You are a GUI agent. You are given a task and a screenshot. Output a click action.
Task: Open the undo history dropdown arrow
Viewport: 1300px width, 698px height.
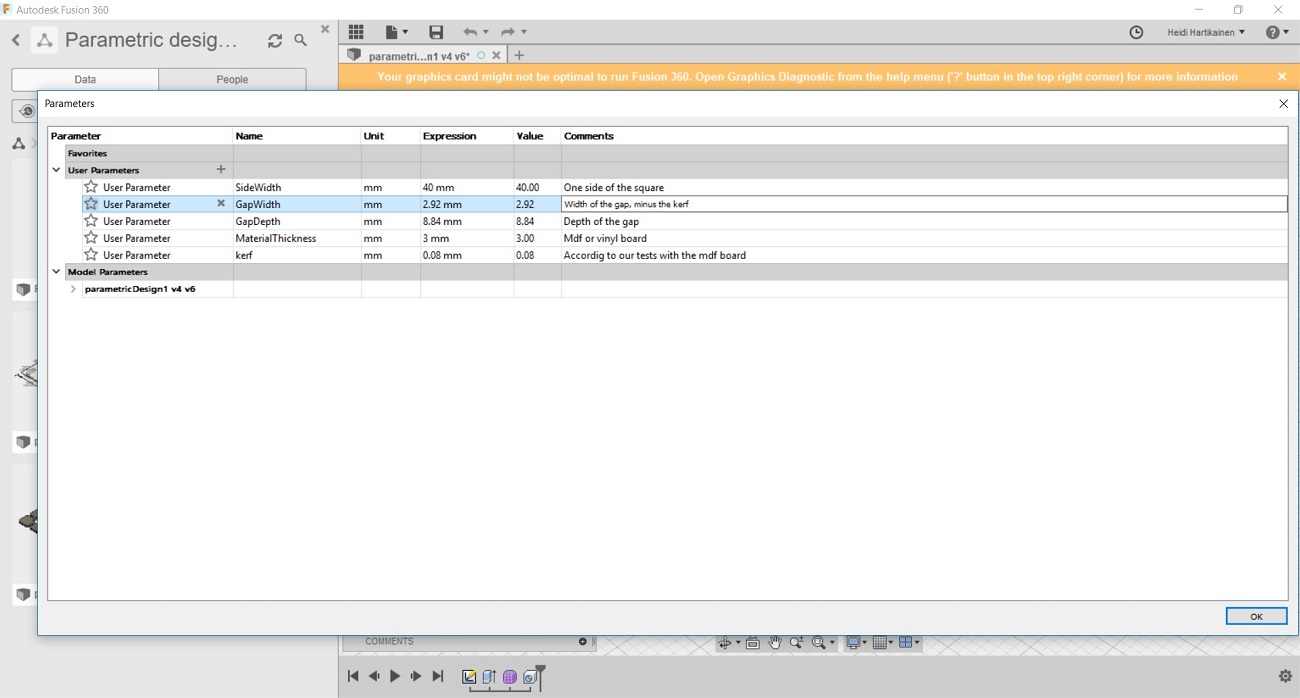(486, 32)
